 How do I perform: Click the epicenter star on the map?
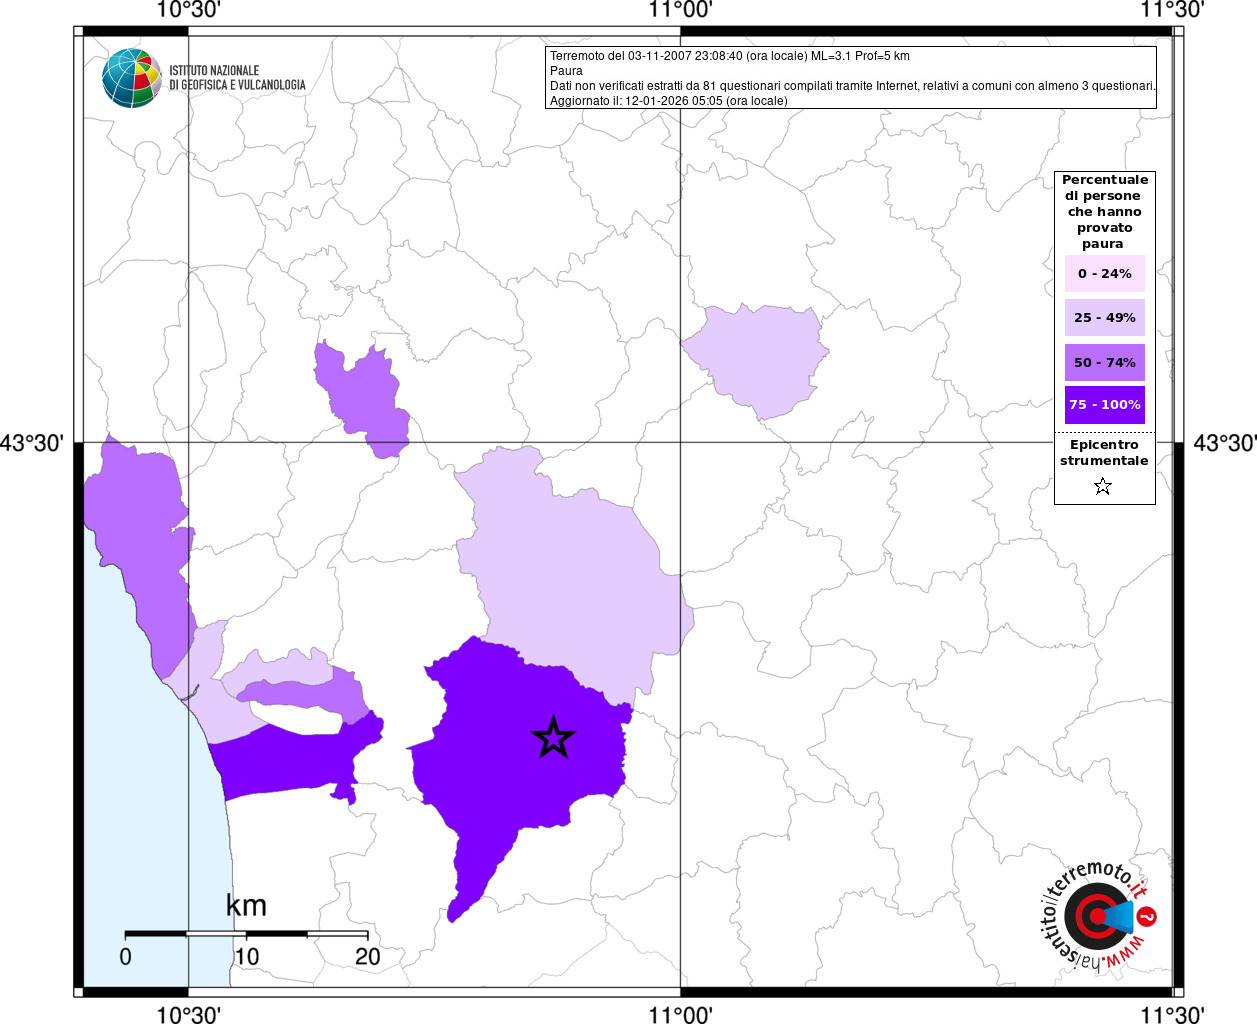click(x=553, y=738)
